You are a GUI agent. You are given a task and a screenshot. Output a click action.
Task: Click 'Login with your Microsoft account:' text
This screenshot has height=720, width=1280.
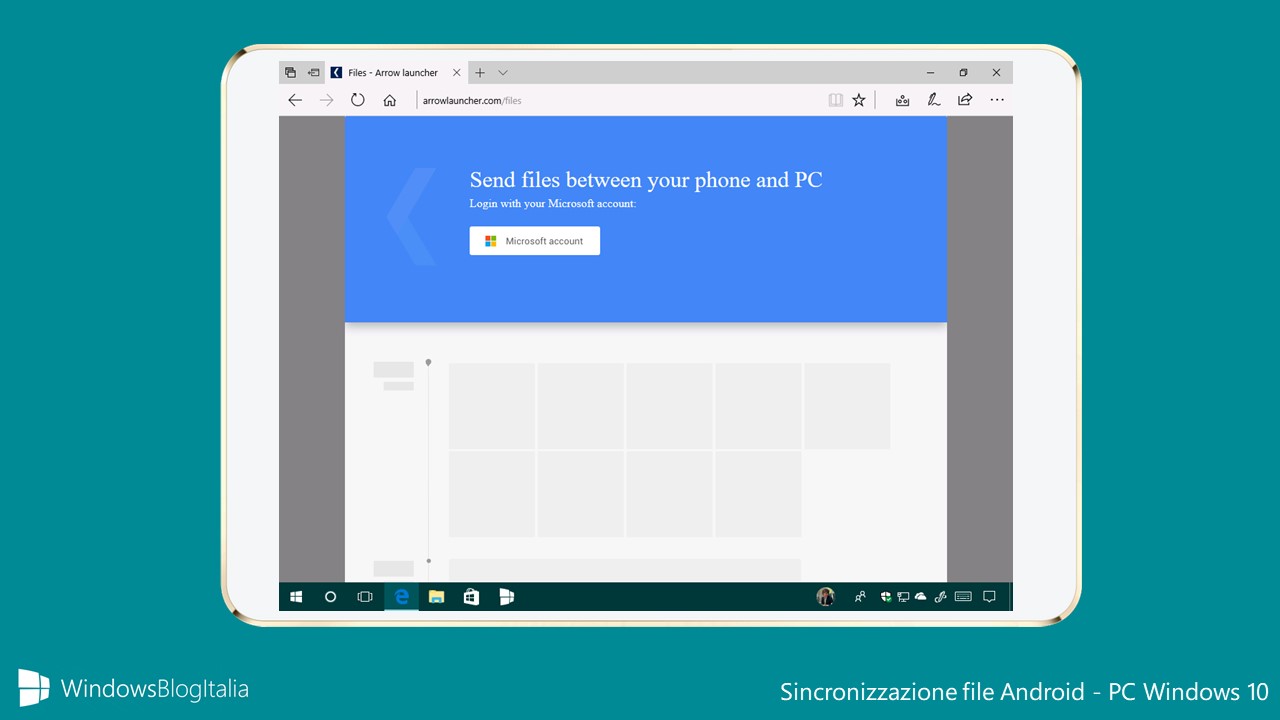click(553, 204)
